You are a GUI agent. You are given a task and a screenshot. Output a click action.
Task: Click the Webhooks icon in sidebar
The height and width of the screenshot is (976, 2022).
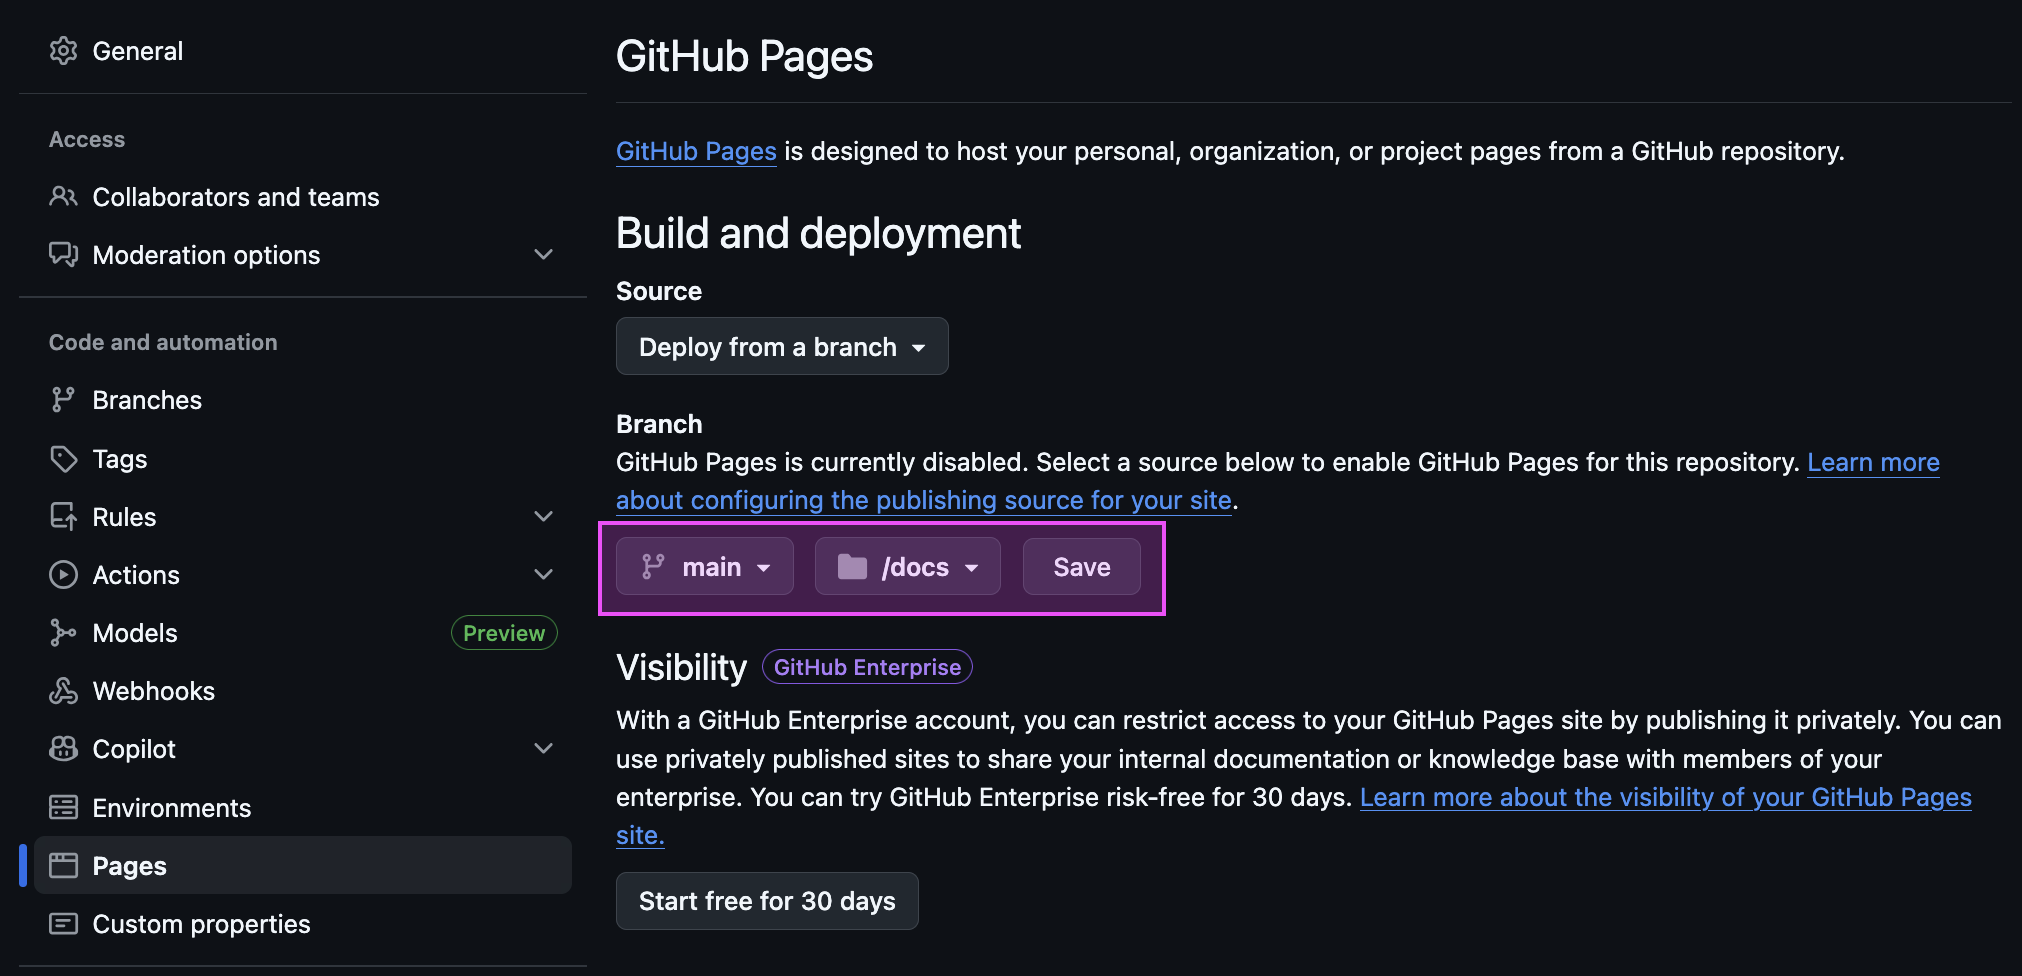pos(63,691)
